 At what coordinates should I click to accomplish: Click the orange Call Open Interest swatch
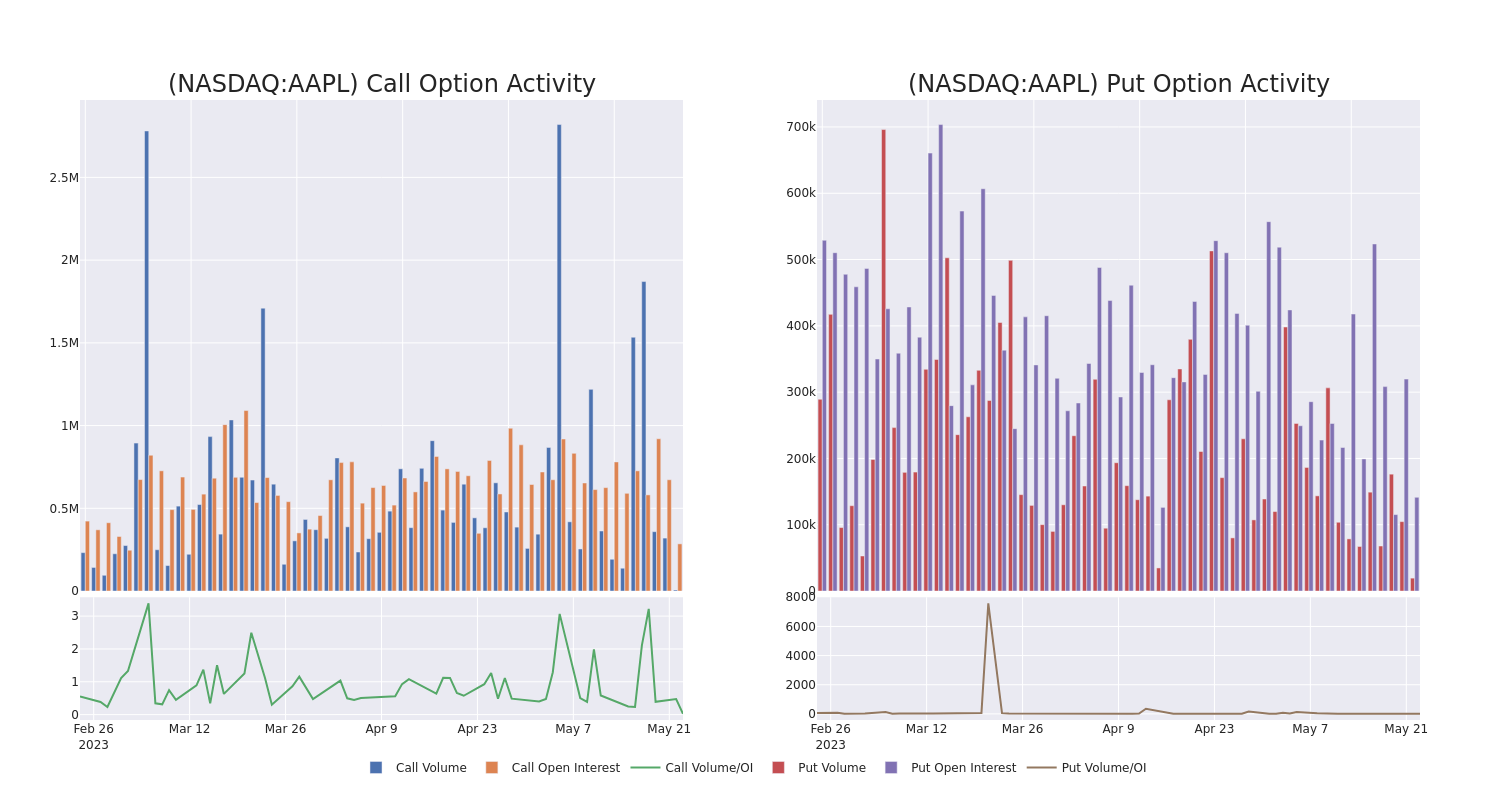point(492,768)
